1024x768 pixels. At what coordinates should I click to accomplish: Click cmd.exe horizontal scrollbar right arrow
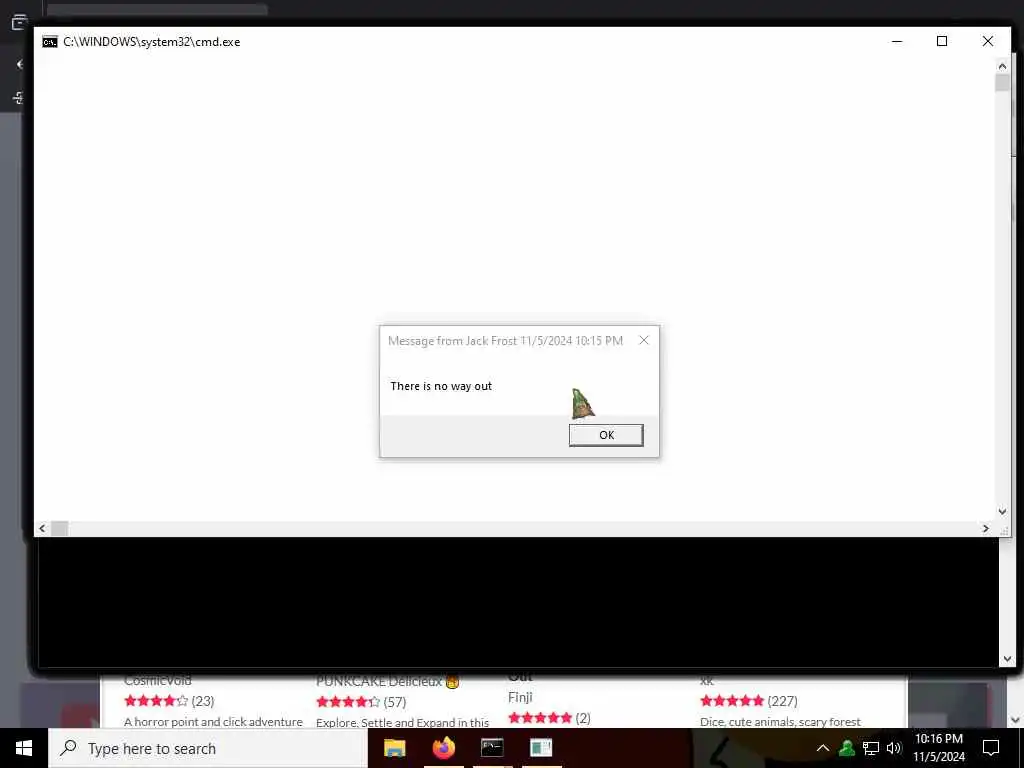tap(986, 528)
